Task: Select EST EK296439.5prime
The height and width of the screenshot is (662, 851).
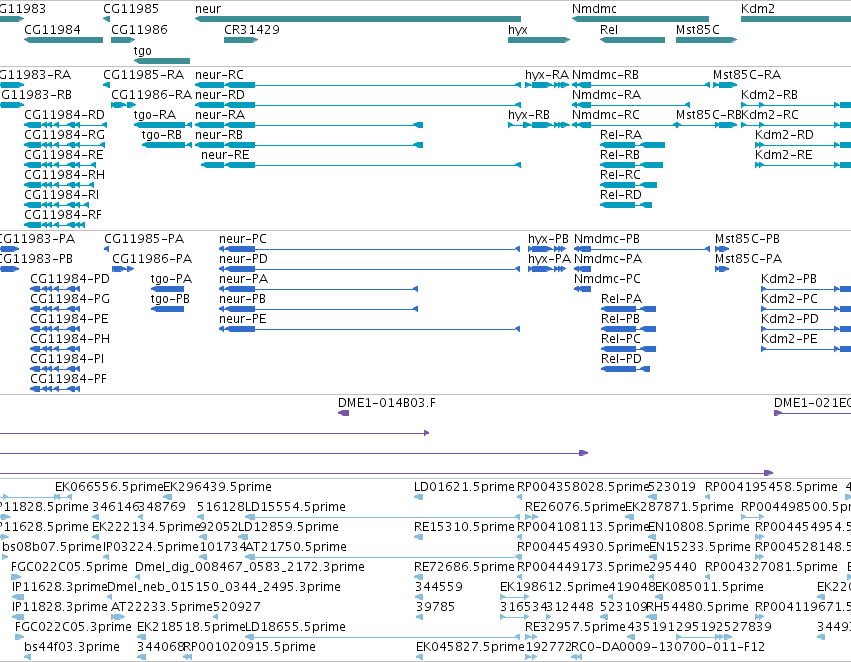Action: (x=168, y=497)
